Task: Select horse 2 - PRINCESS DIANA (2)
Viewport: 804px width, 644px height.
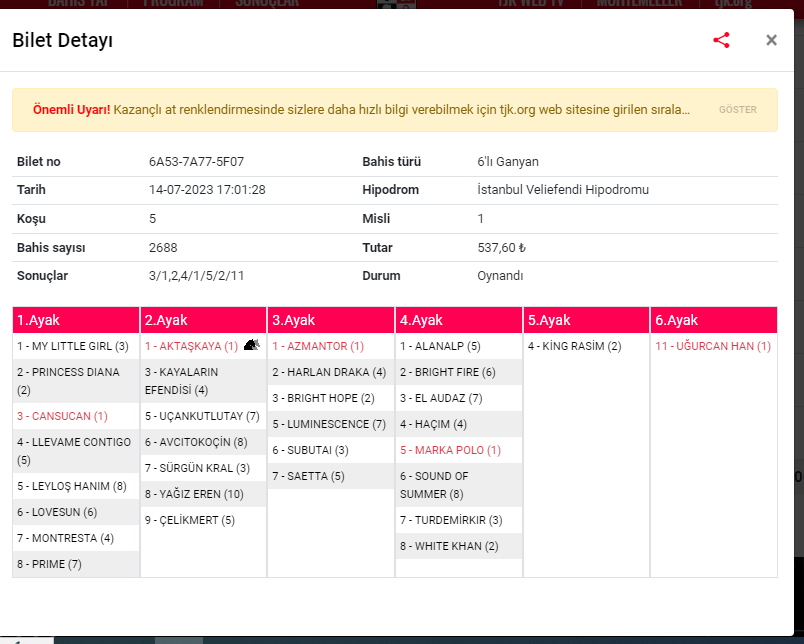Action: (76, 381)
